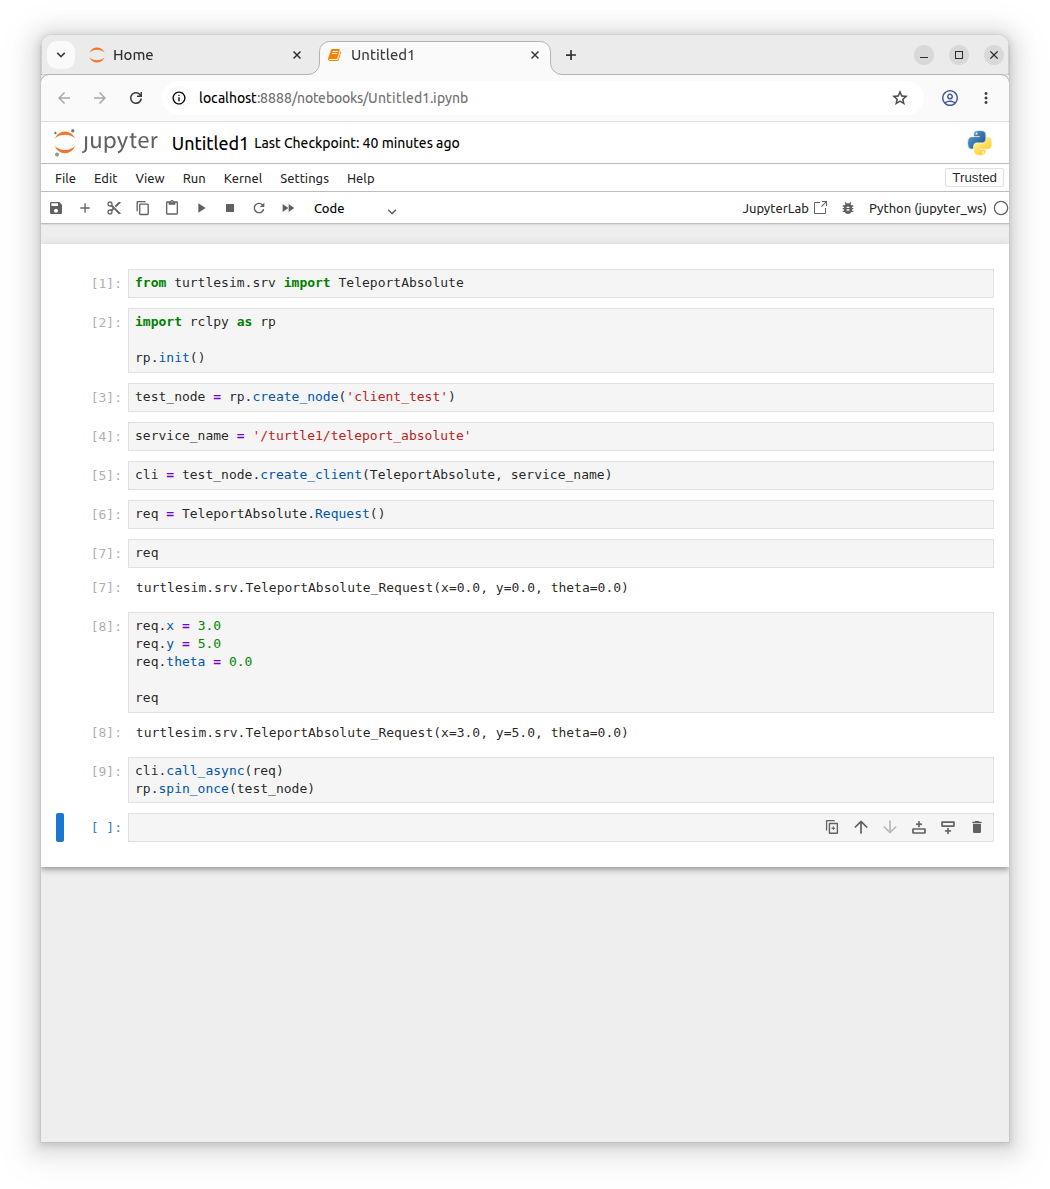Screen dimensions: 1050x1189
Task: Click the Trusted notebook badge
Action: (x=974, y=177)
